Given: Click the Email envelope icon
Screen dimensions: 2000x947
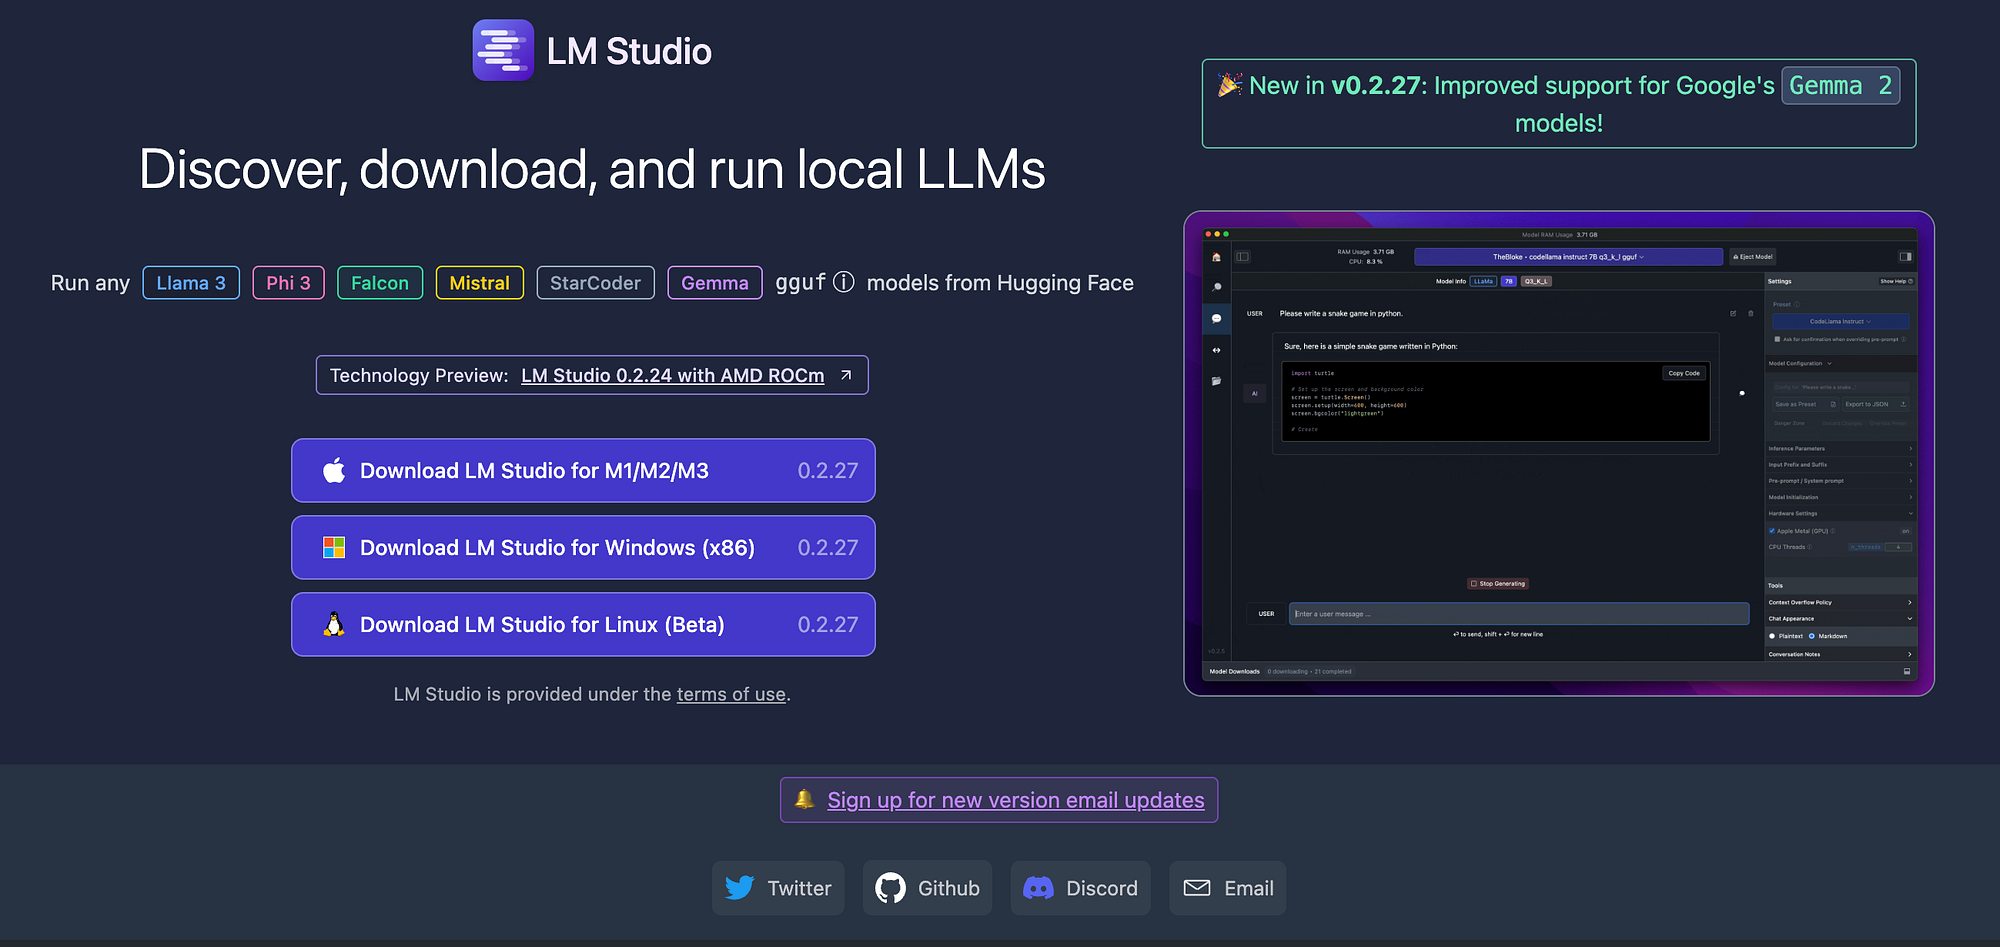Looking at the screenshot, I should 1197,888.
